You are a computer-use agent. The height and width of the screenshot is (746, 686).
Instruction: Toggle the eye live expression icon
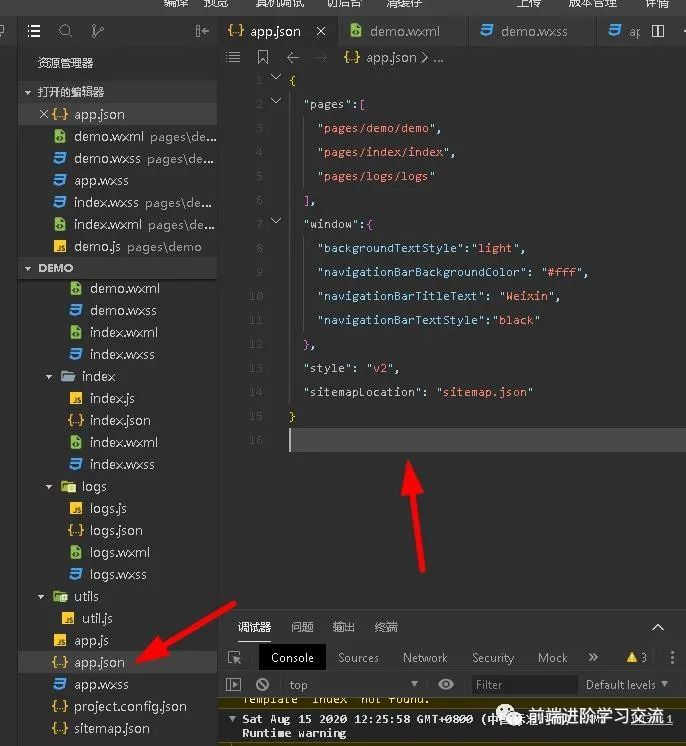(x=446, y=685)
